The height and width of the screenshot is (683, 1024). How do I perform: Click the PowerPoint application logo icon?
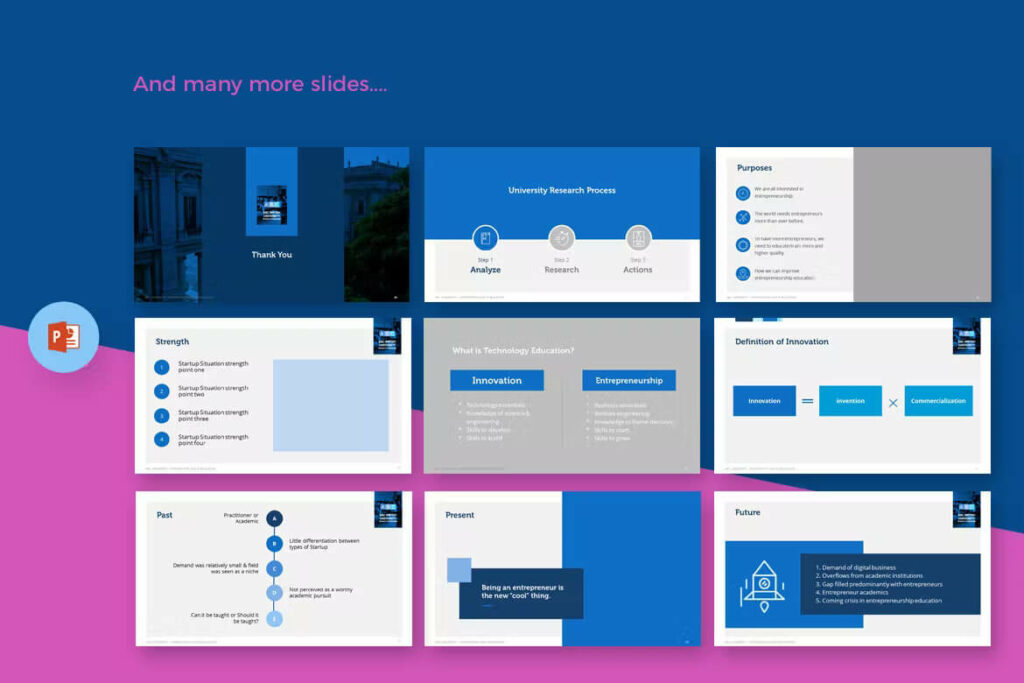point(62,338)
